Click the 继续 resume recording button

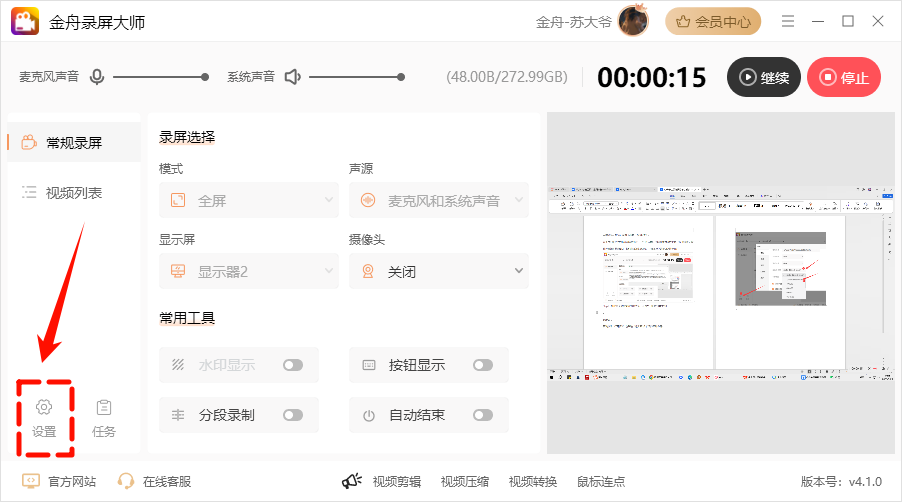coord(764,77)
